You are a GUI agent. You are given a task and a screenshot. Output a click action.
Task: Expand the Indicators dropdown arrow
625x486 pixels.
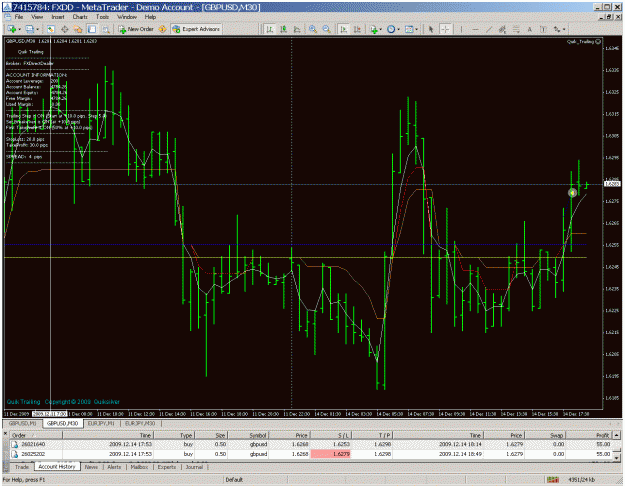pos(381,29)
